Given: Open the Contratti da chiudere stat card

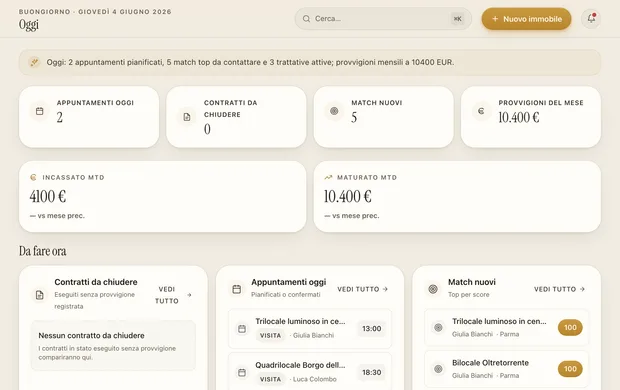Looking at the screenshot, I should pos(236,117).
